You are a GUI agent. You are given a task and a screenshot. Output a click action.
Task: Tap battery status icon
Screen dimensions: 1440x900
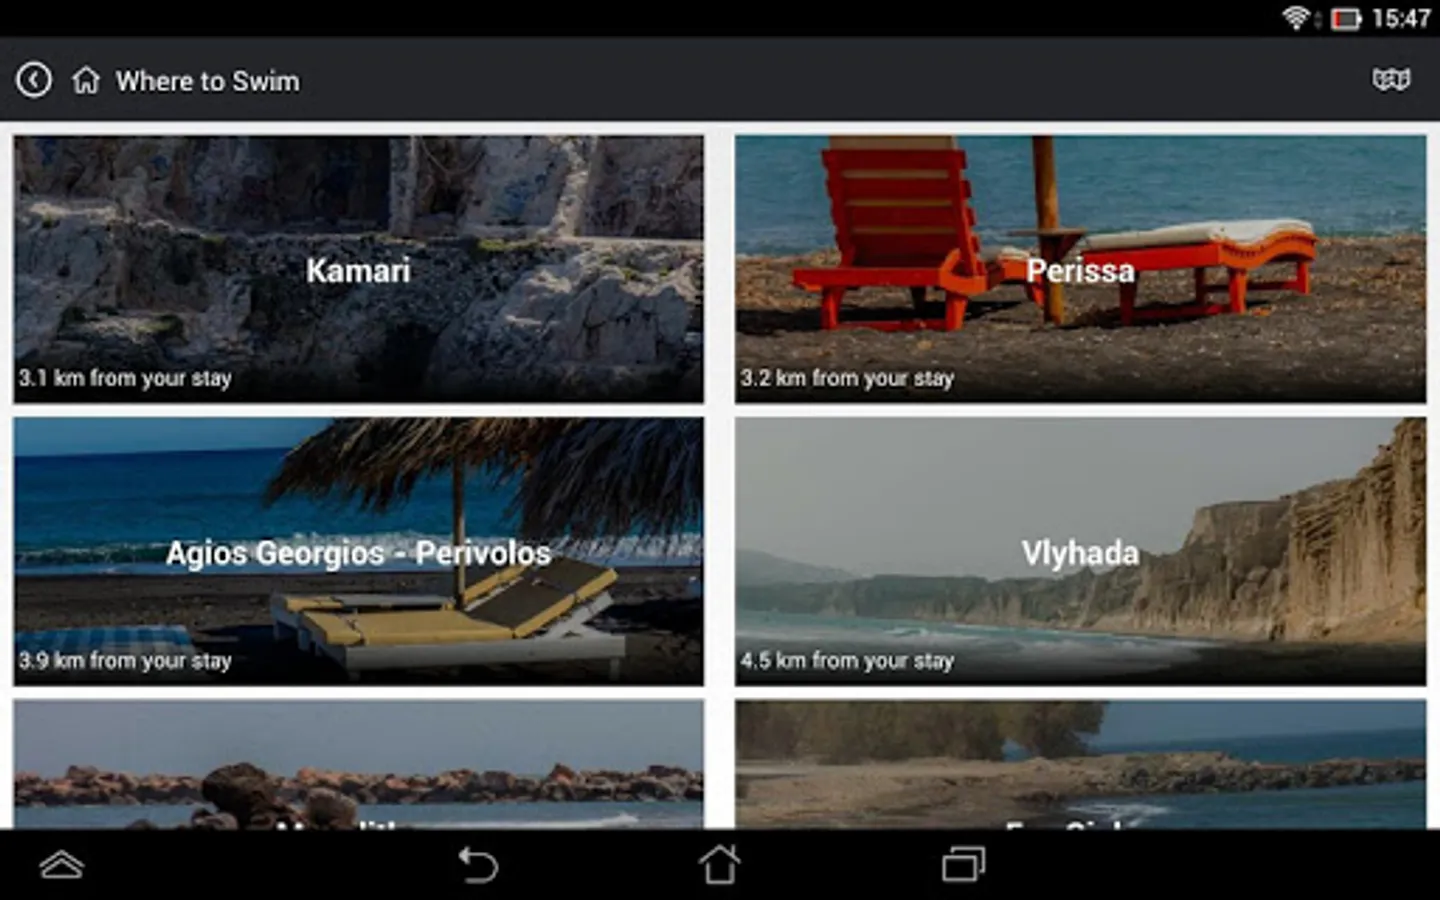pyautogui.click(x=1346, y=19)
